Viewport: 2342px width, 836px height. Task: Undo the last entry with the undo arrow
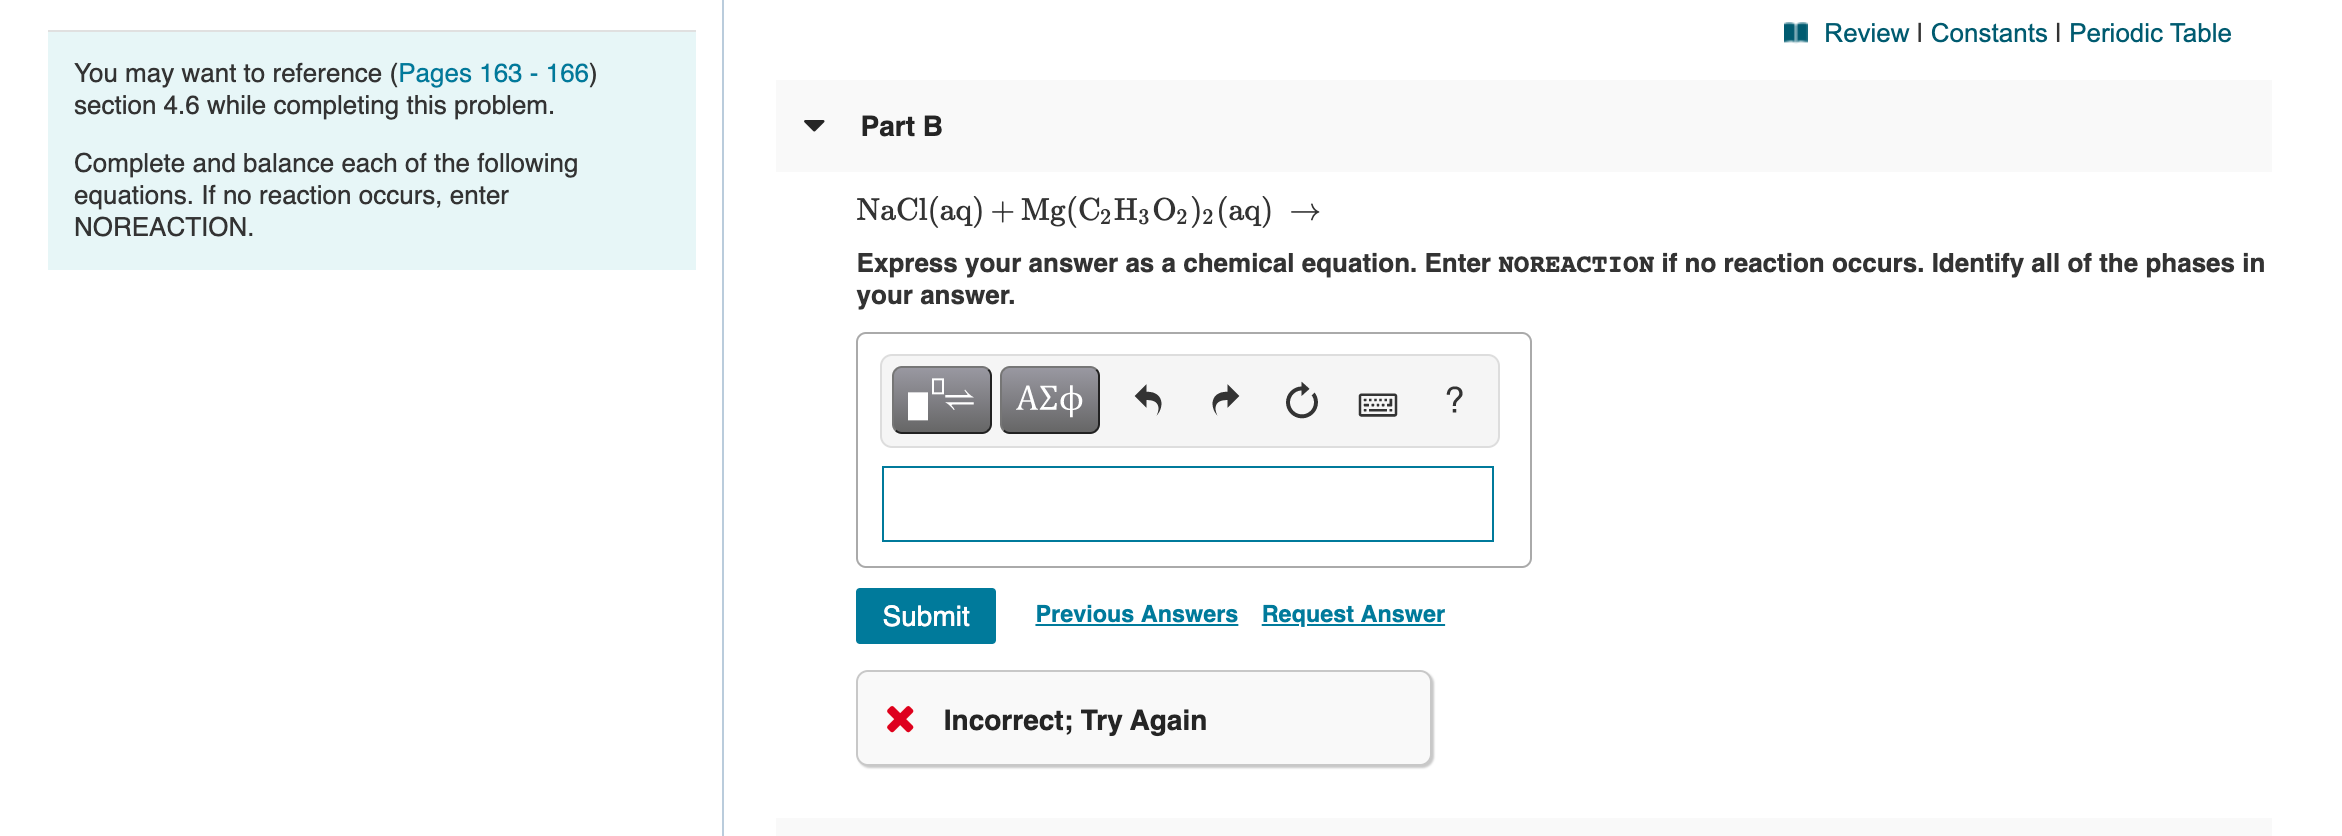click(x=1148, y=400)
